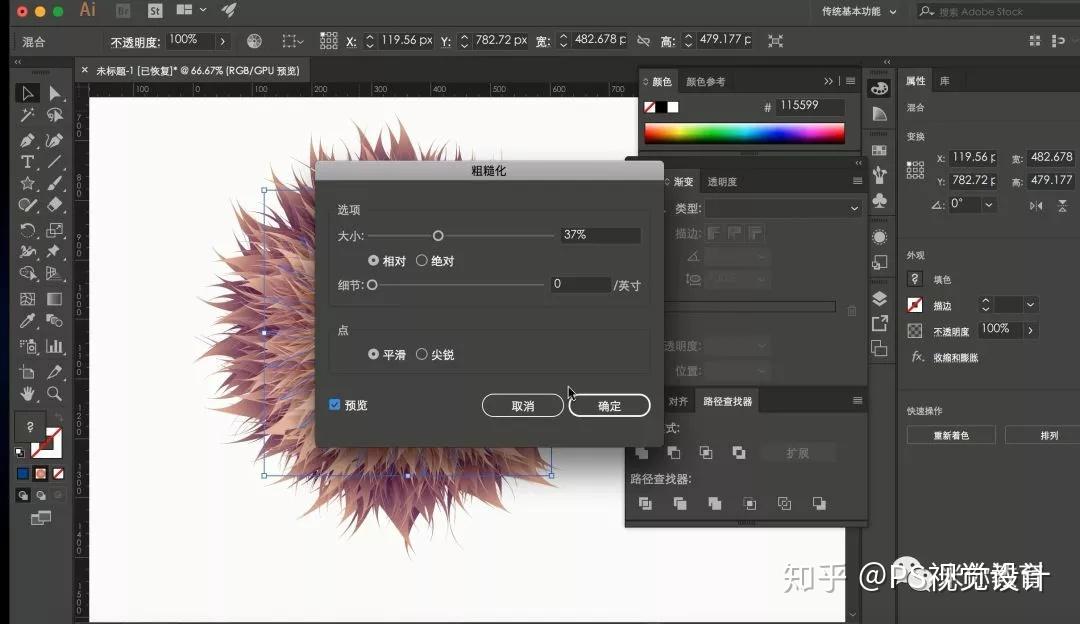Expand the opacity arrow in control bar

tap(222, 41)
